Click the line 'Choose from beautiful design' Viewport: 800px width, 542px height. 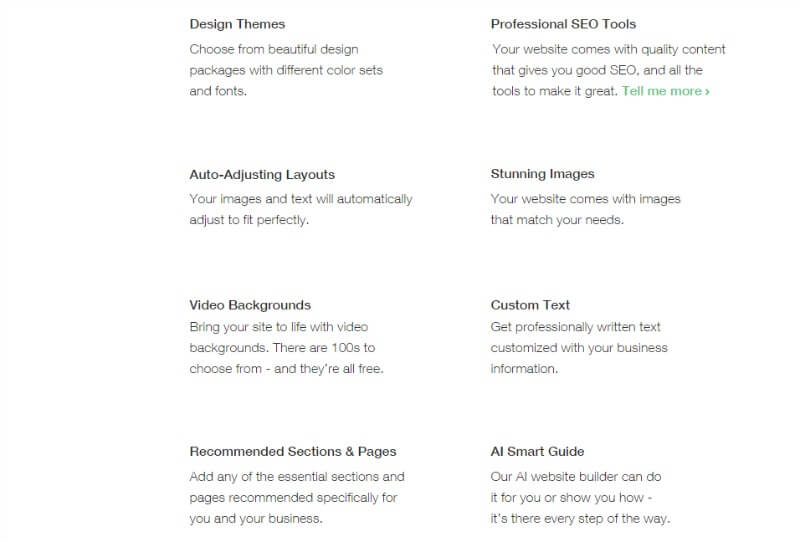tap(274, 50)
